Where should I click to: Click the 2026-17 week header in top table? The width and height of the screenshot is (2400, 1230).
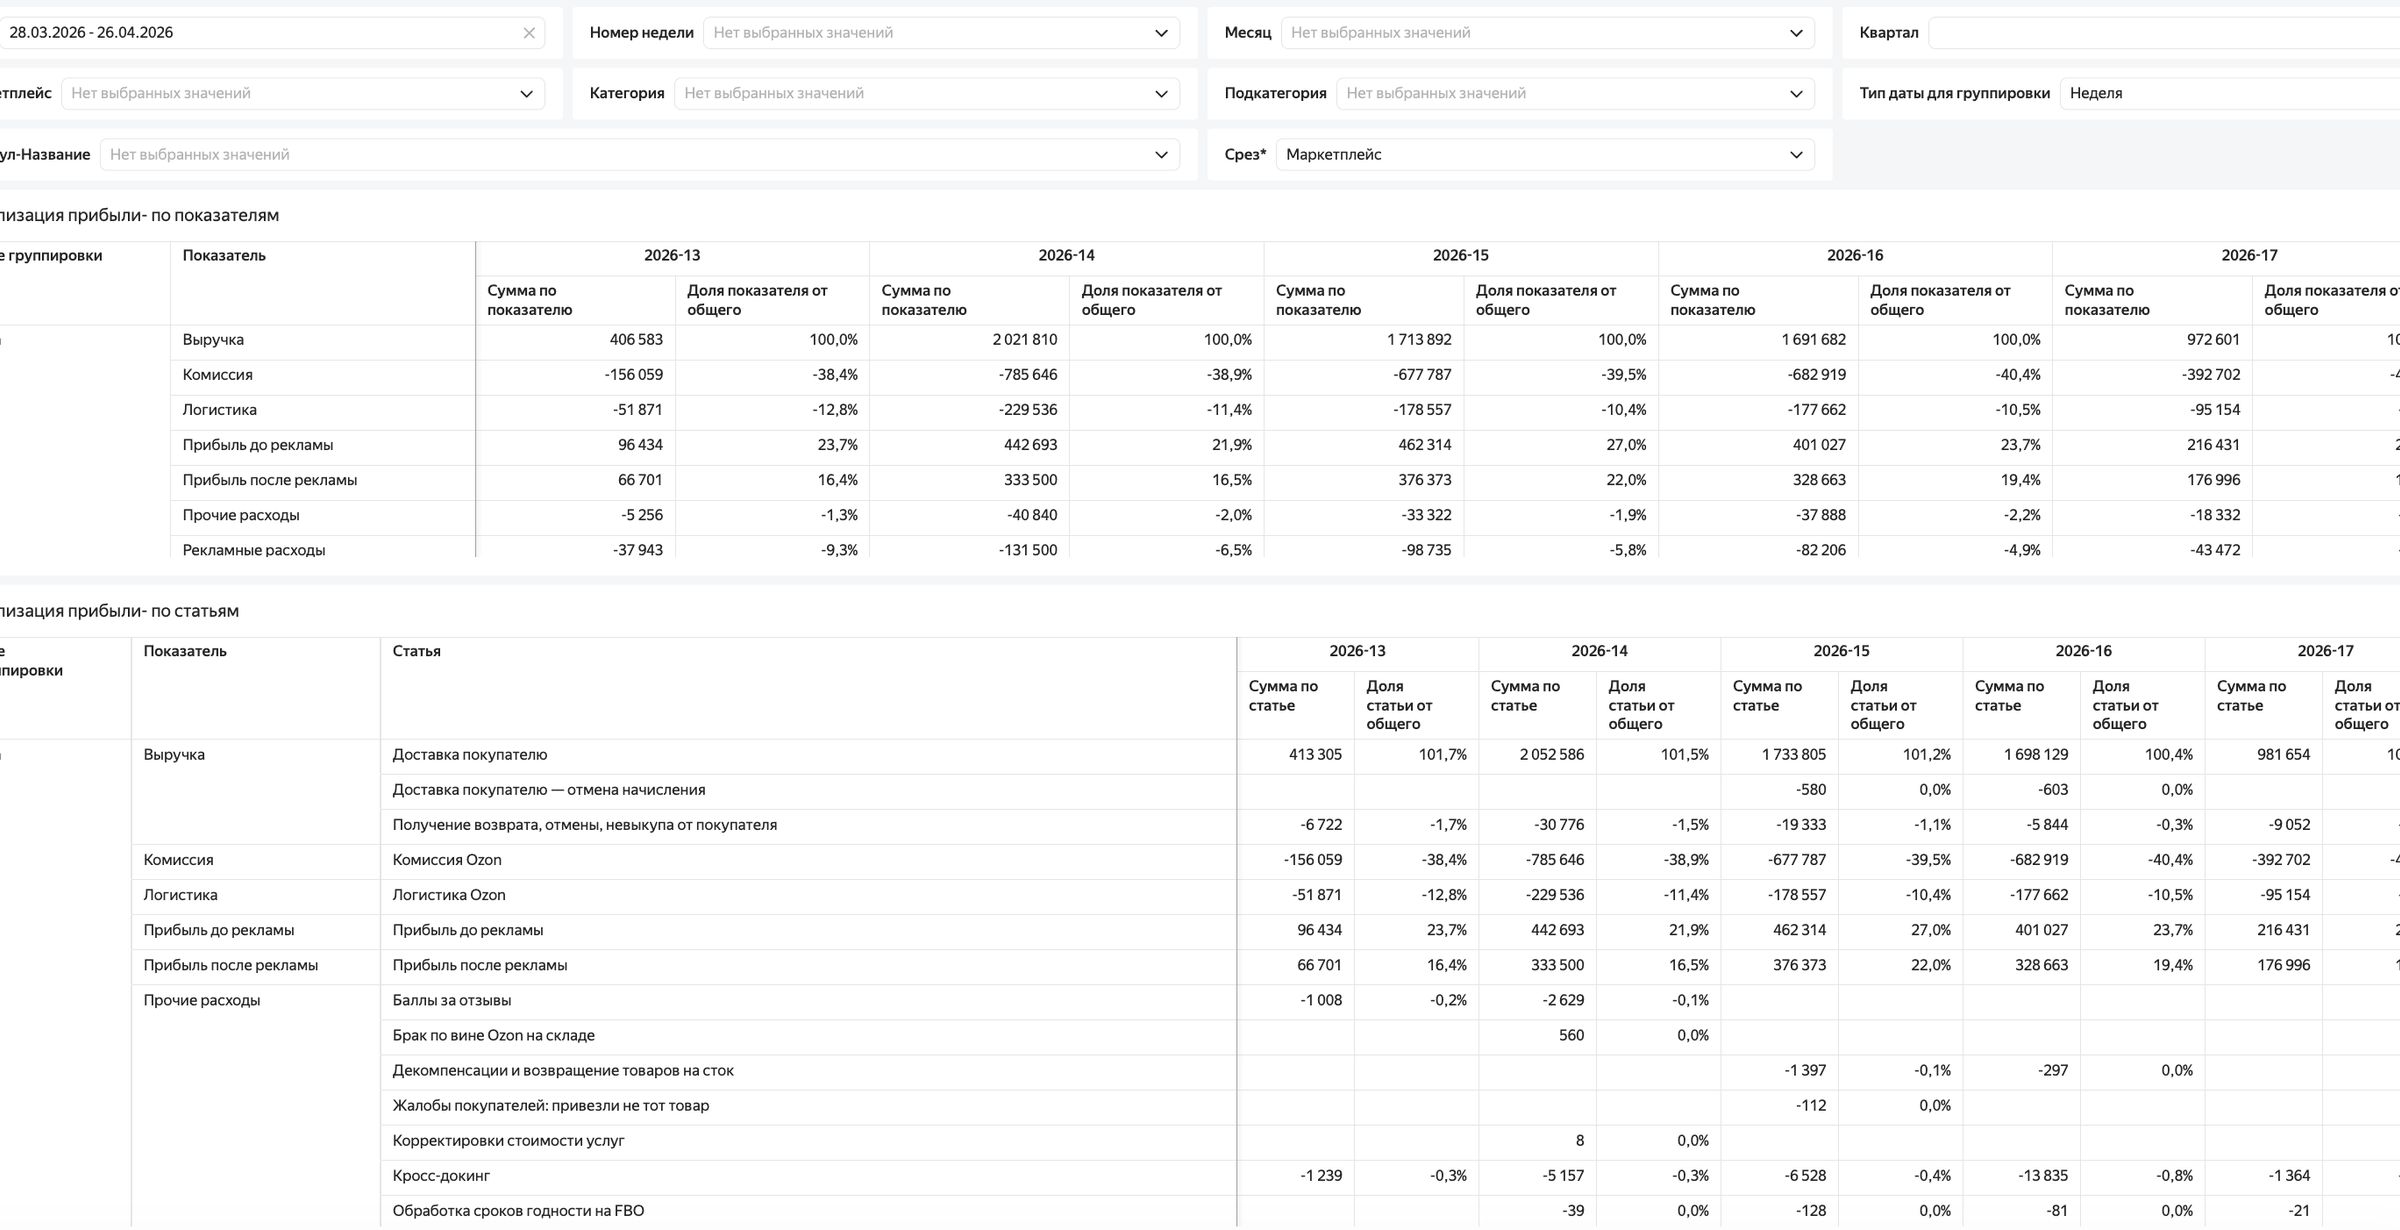click(x=2249, y=256)
